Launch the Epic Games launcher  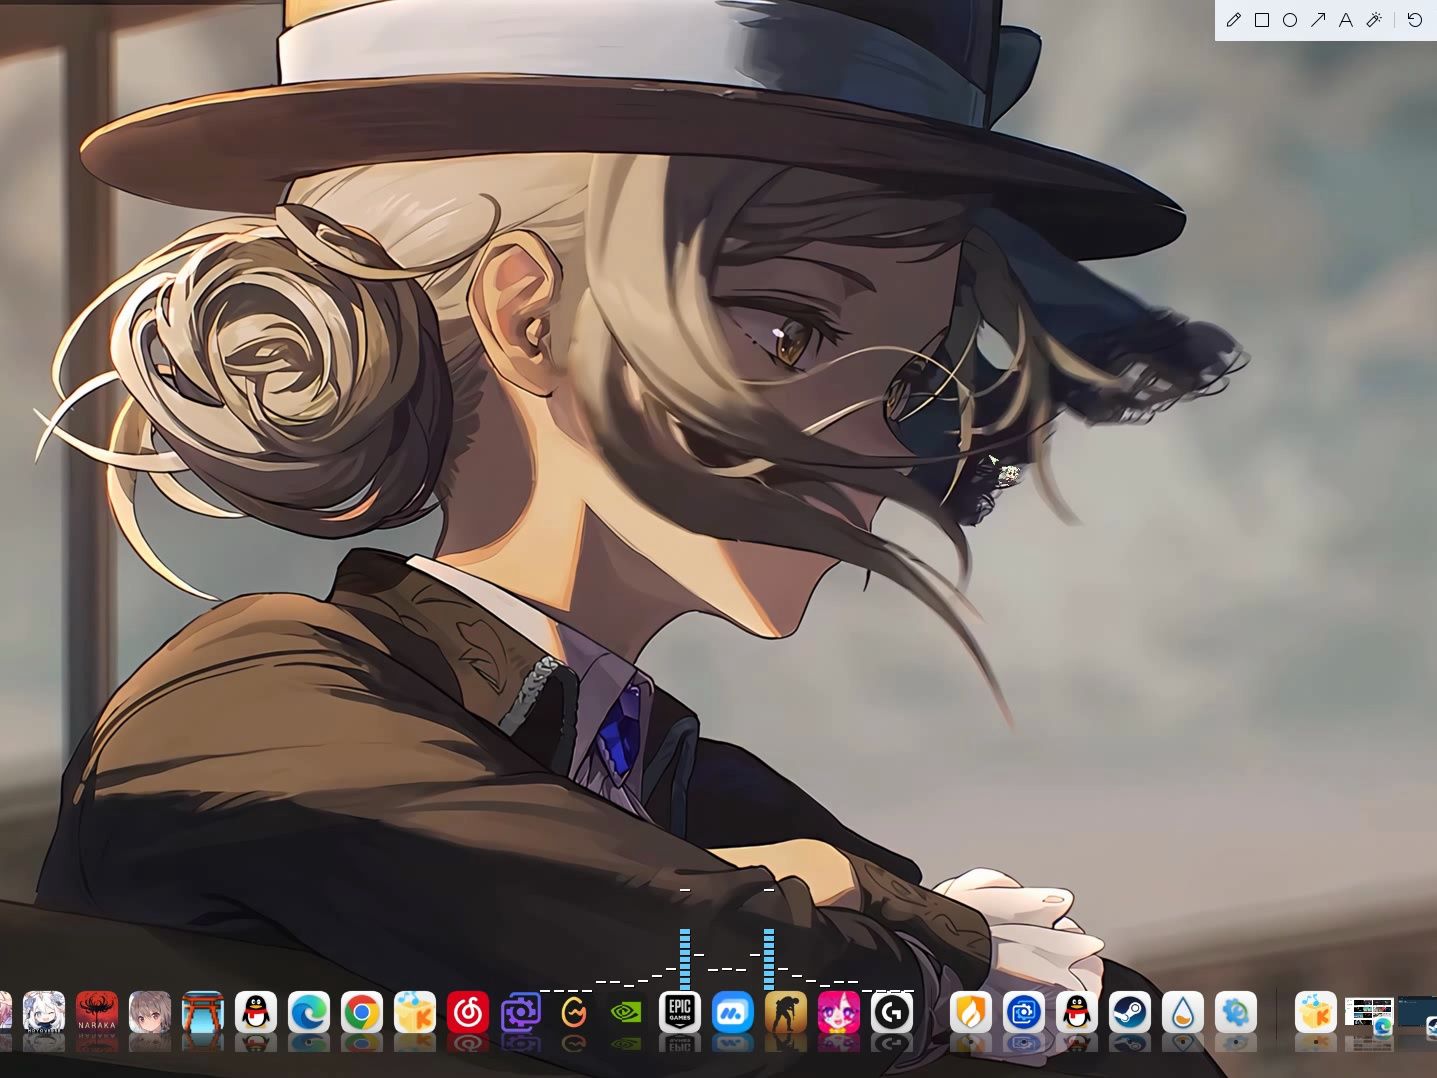pyautogui.click(x=680, y=1012)
